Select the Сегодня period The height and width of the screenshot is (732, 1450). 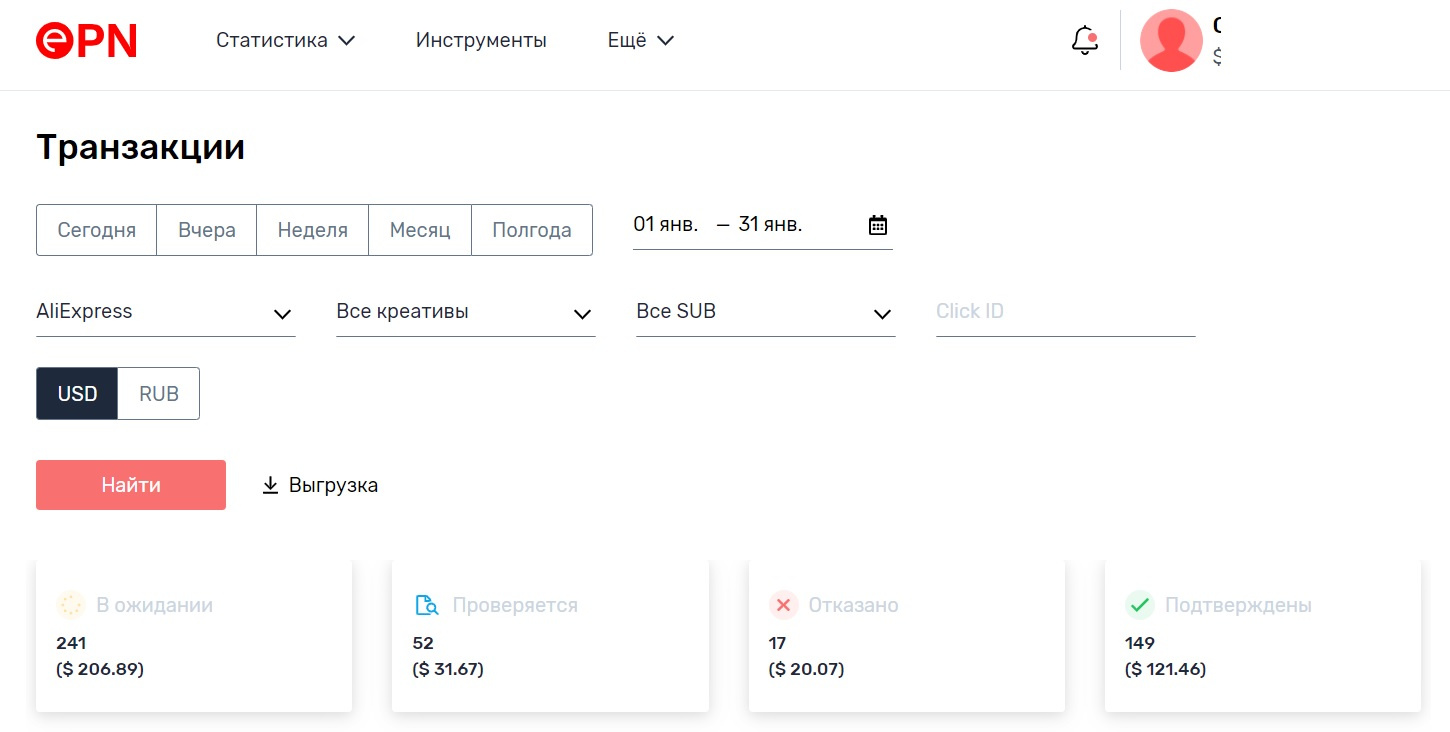pos(96,230)
